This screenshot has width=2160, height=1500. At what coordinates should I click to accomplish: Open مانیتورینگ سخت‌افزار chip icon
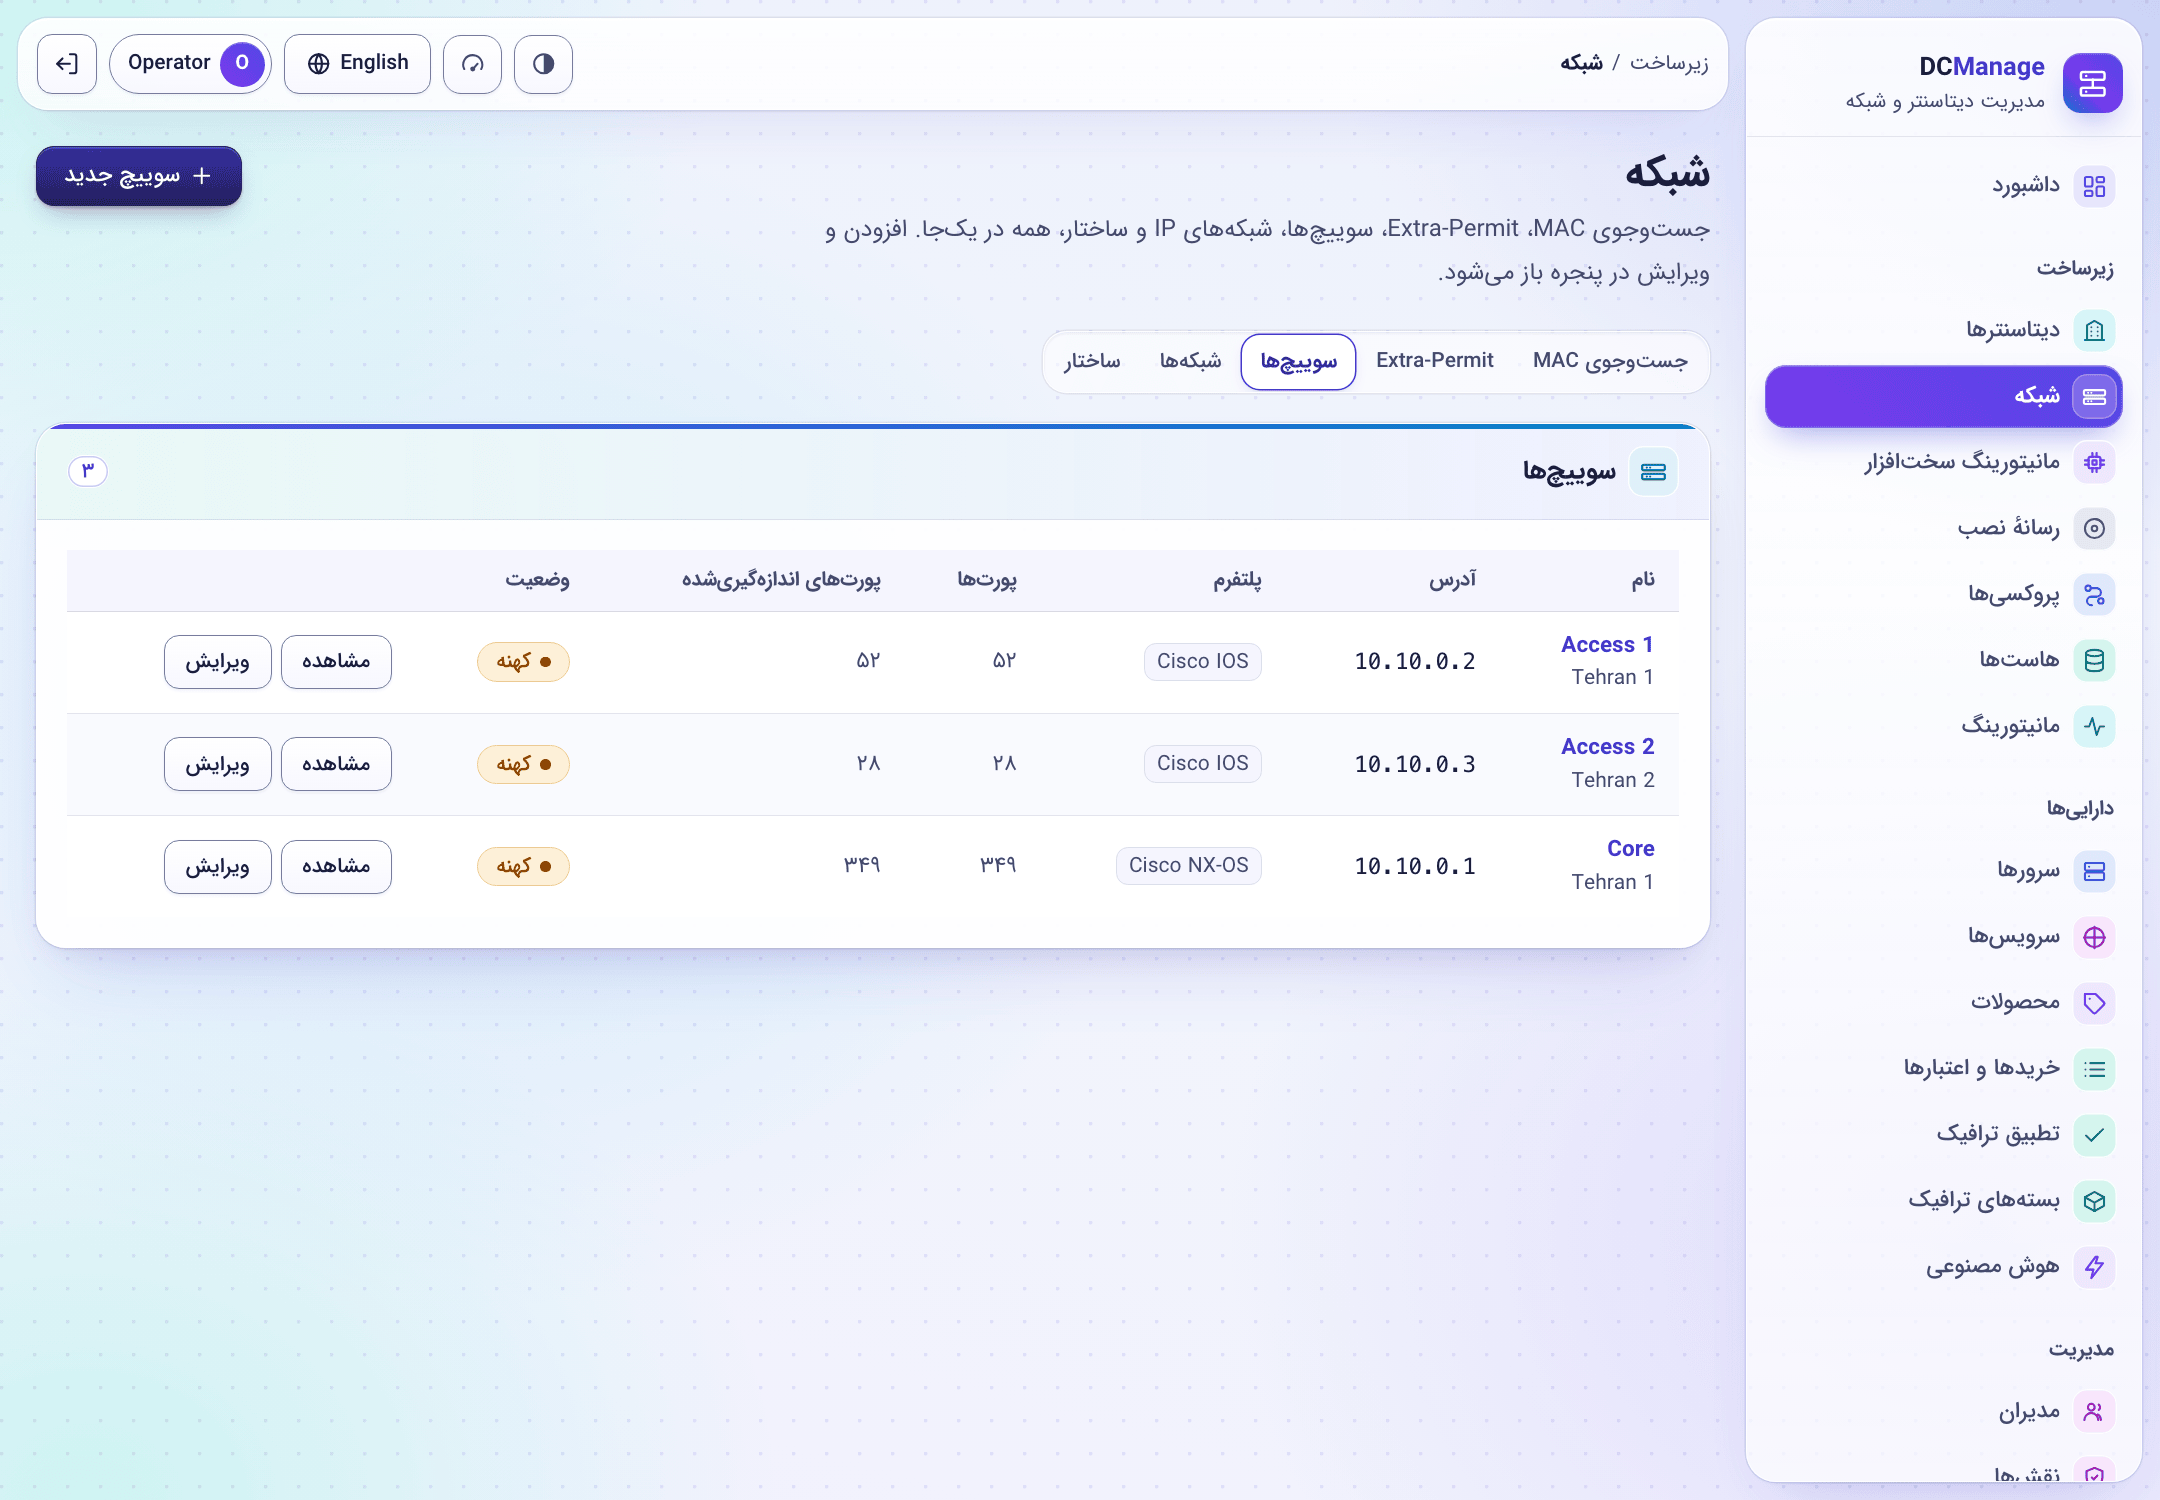click(x=2094, y=462)
